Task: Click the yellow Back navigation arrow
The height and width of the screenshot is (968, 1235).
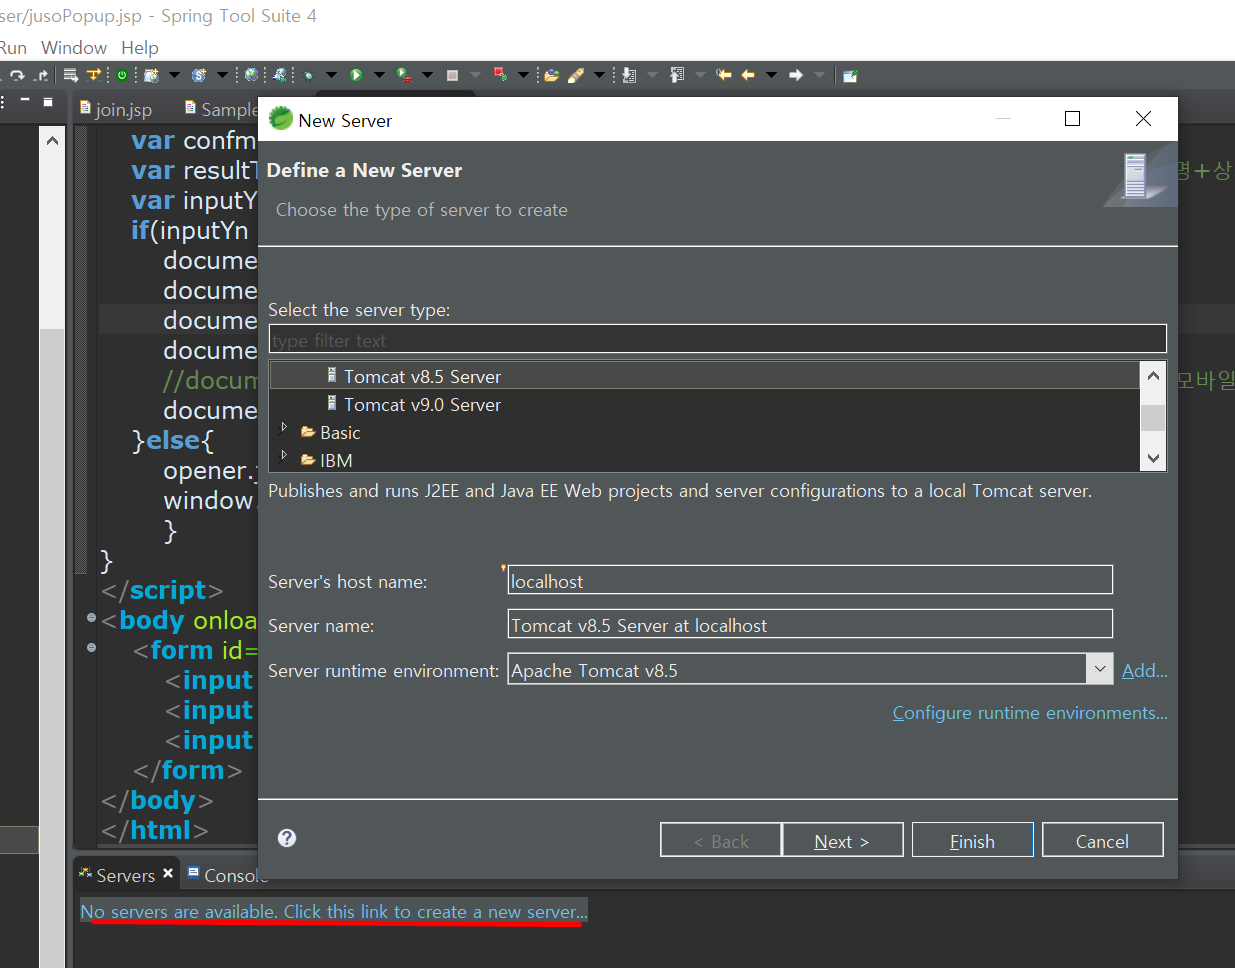Action: (748, 75)
